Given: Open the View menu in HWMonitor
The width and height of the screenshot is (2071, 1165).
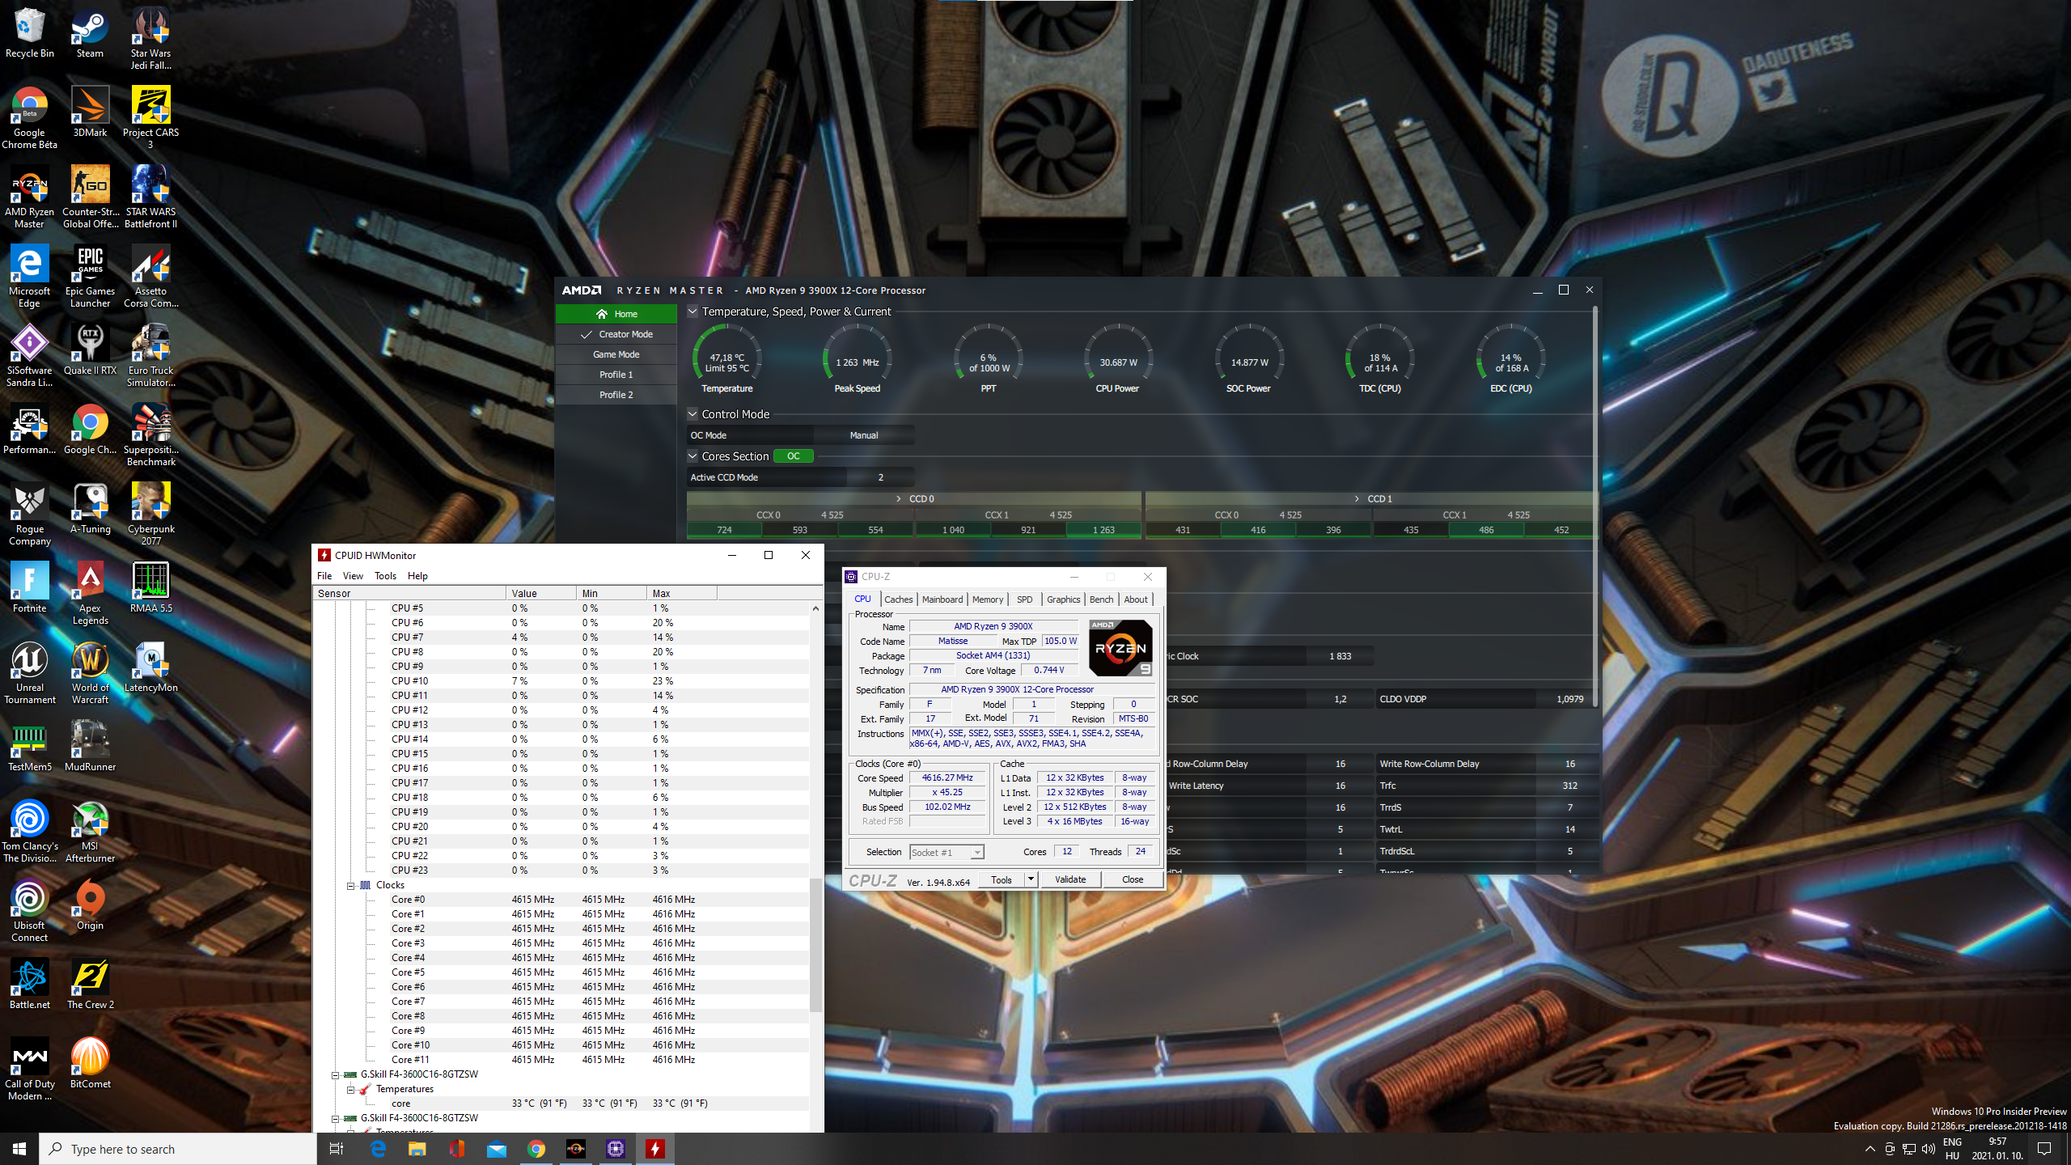Looking at the screenshot, I should (353, 576).
